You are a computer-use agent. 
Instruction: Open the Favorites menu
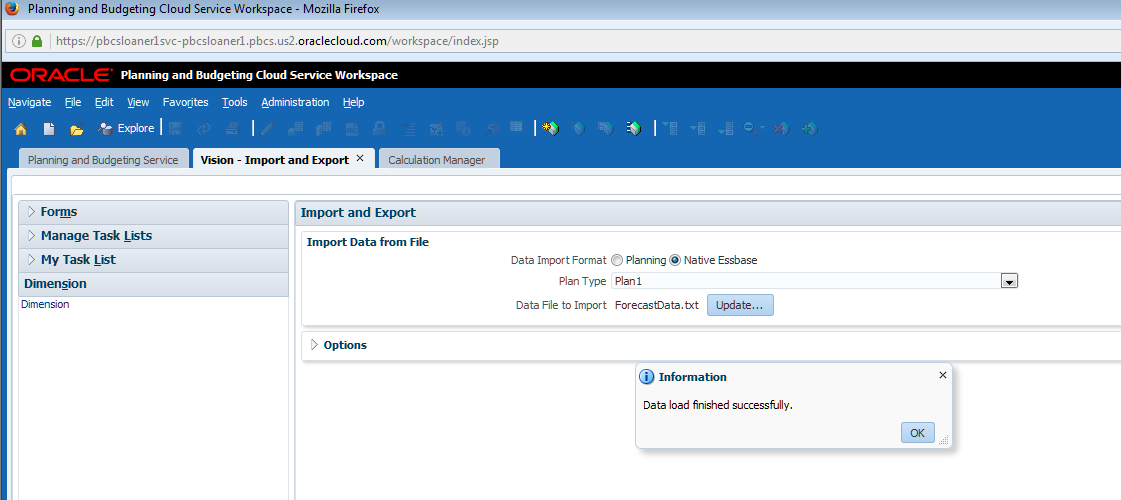185,102
